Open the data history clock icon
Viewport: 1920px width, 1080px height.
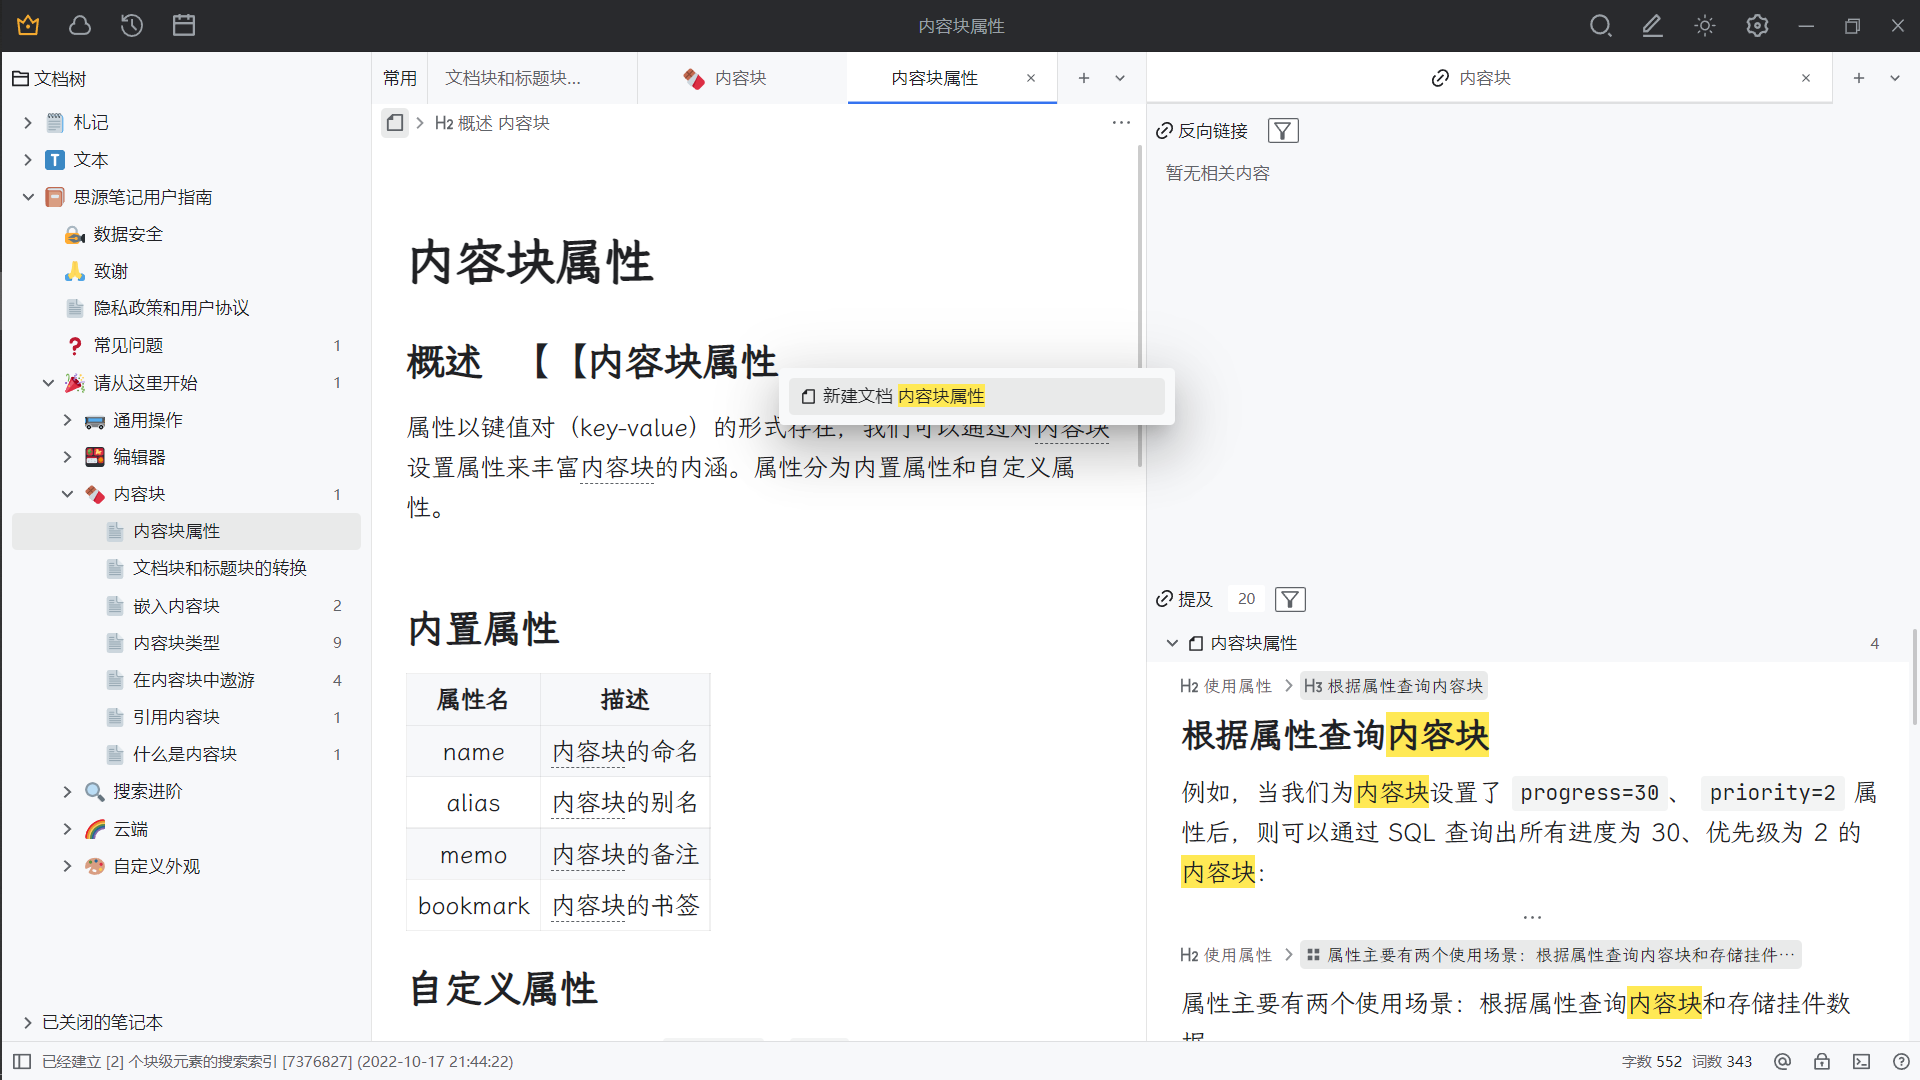132,26
